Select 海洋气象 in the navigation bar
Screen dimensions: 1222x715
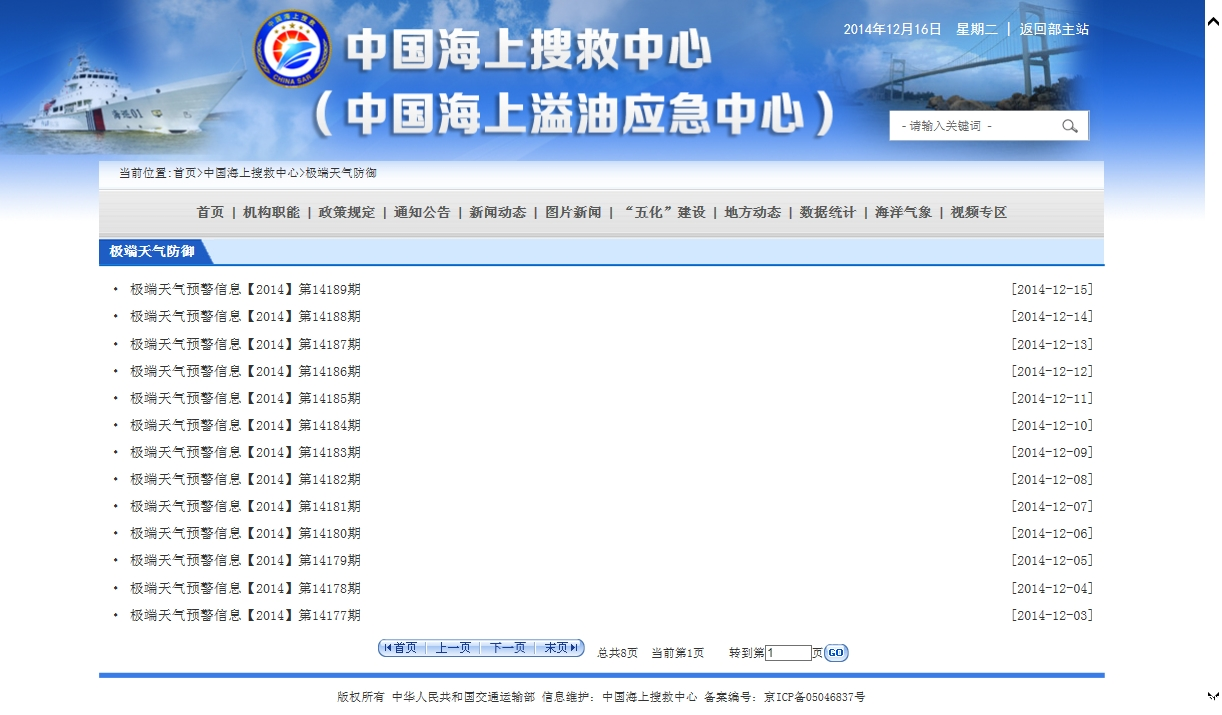coord(903,212)
